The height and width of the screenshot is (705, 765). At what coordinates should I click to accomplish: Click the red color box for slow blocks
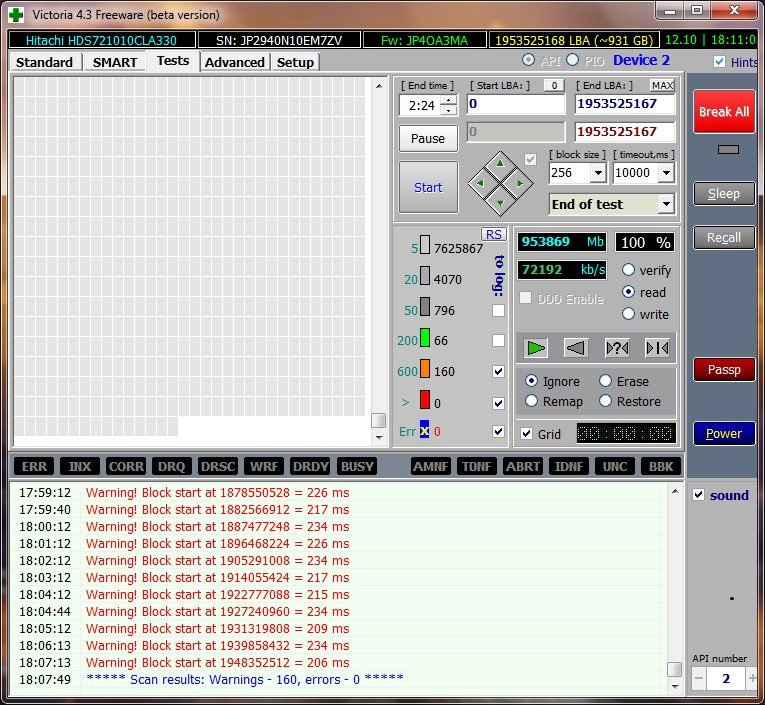424,402
